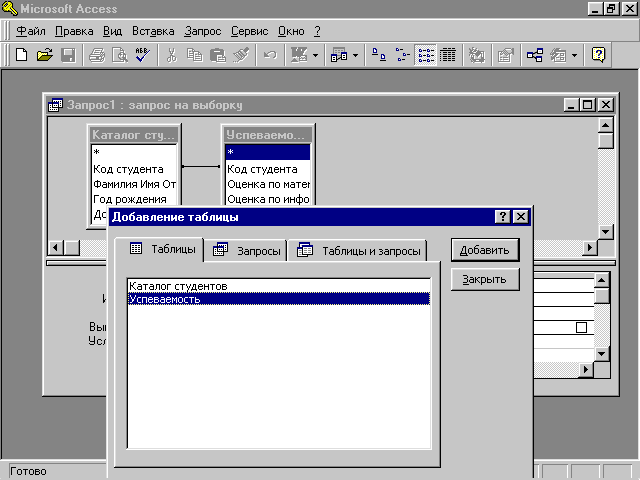Click the Запрос1 query window title icon

pos(56,105)
